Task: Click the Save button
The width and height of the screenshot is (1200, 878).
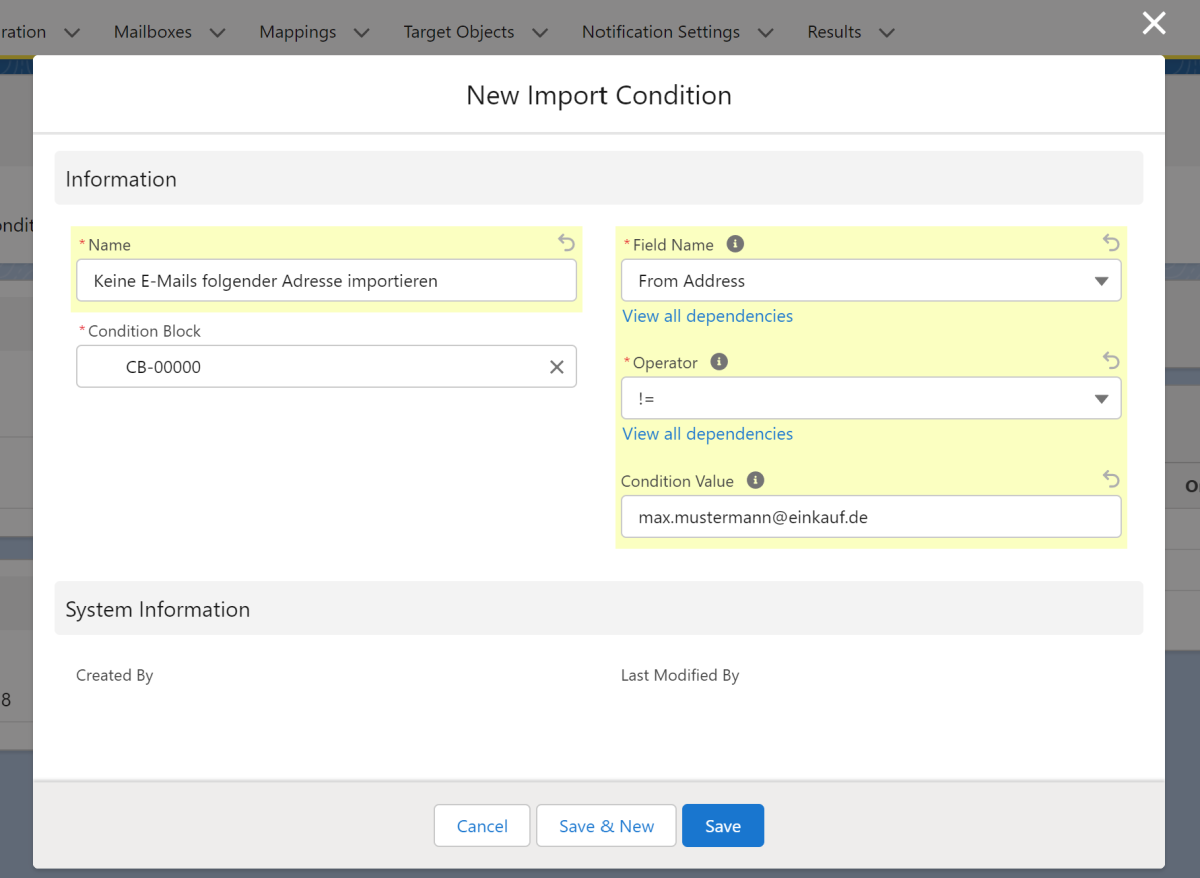Action: [722, 826]
